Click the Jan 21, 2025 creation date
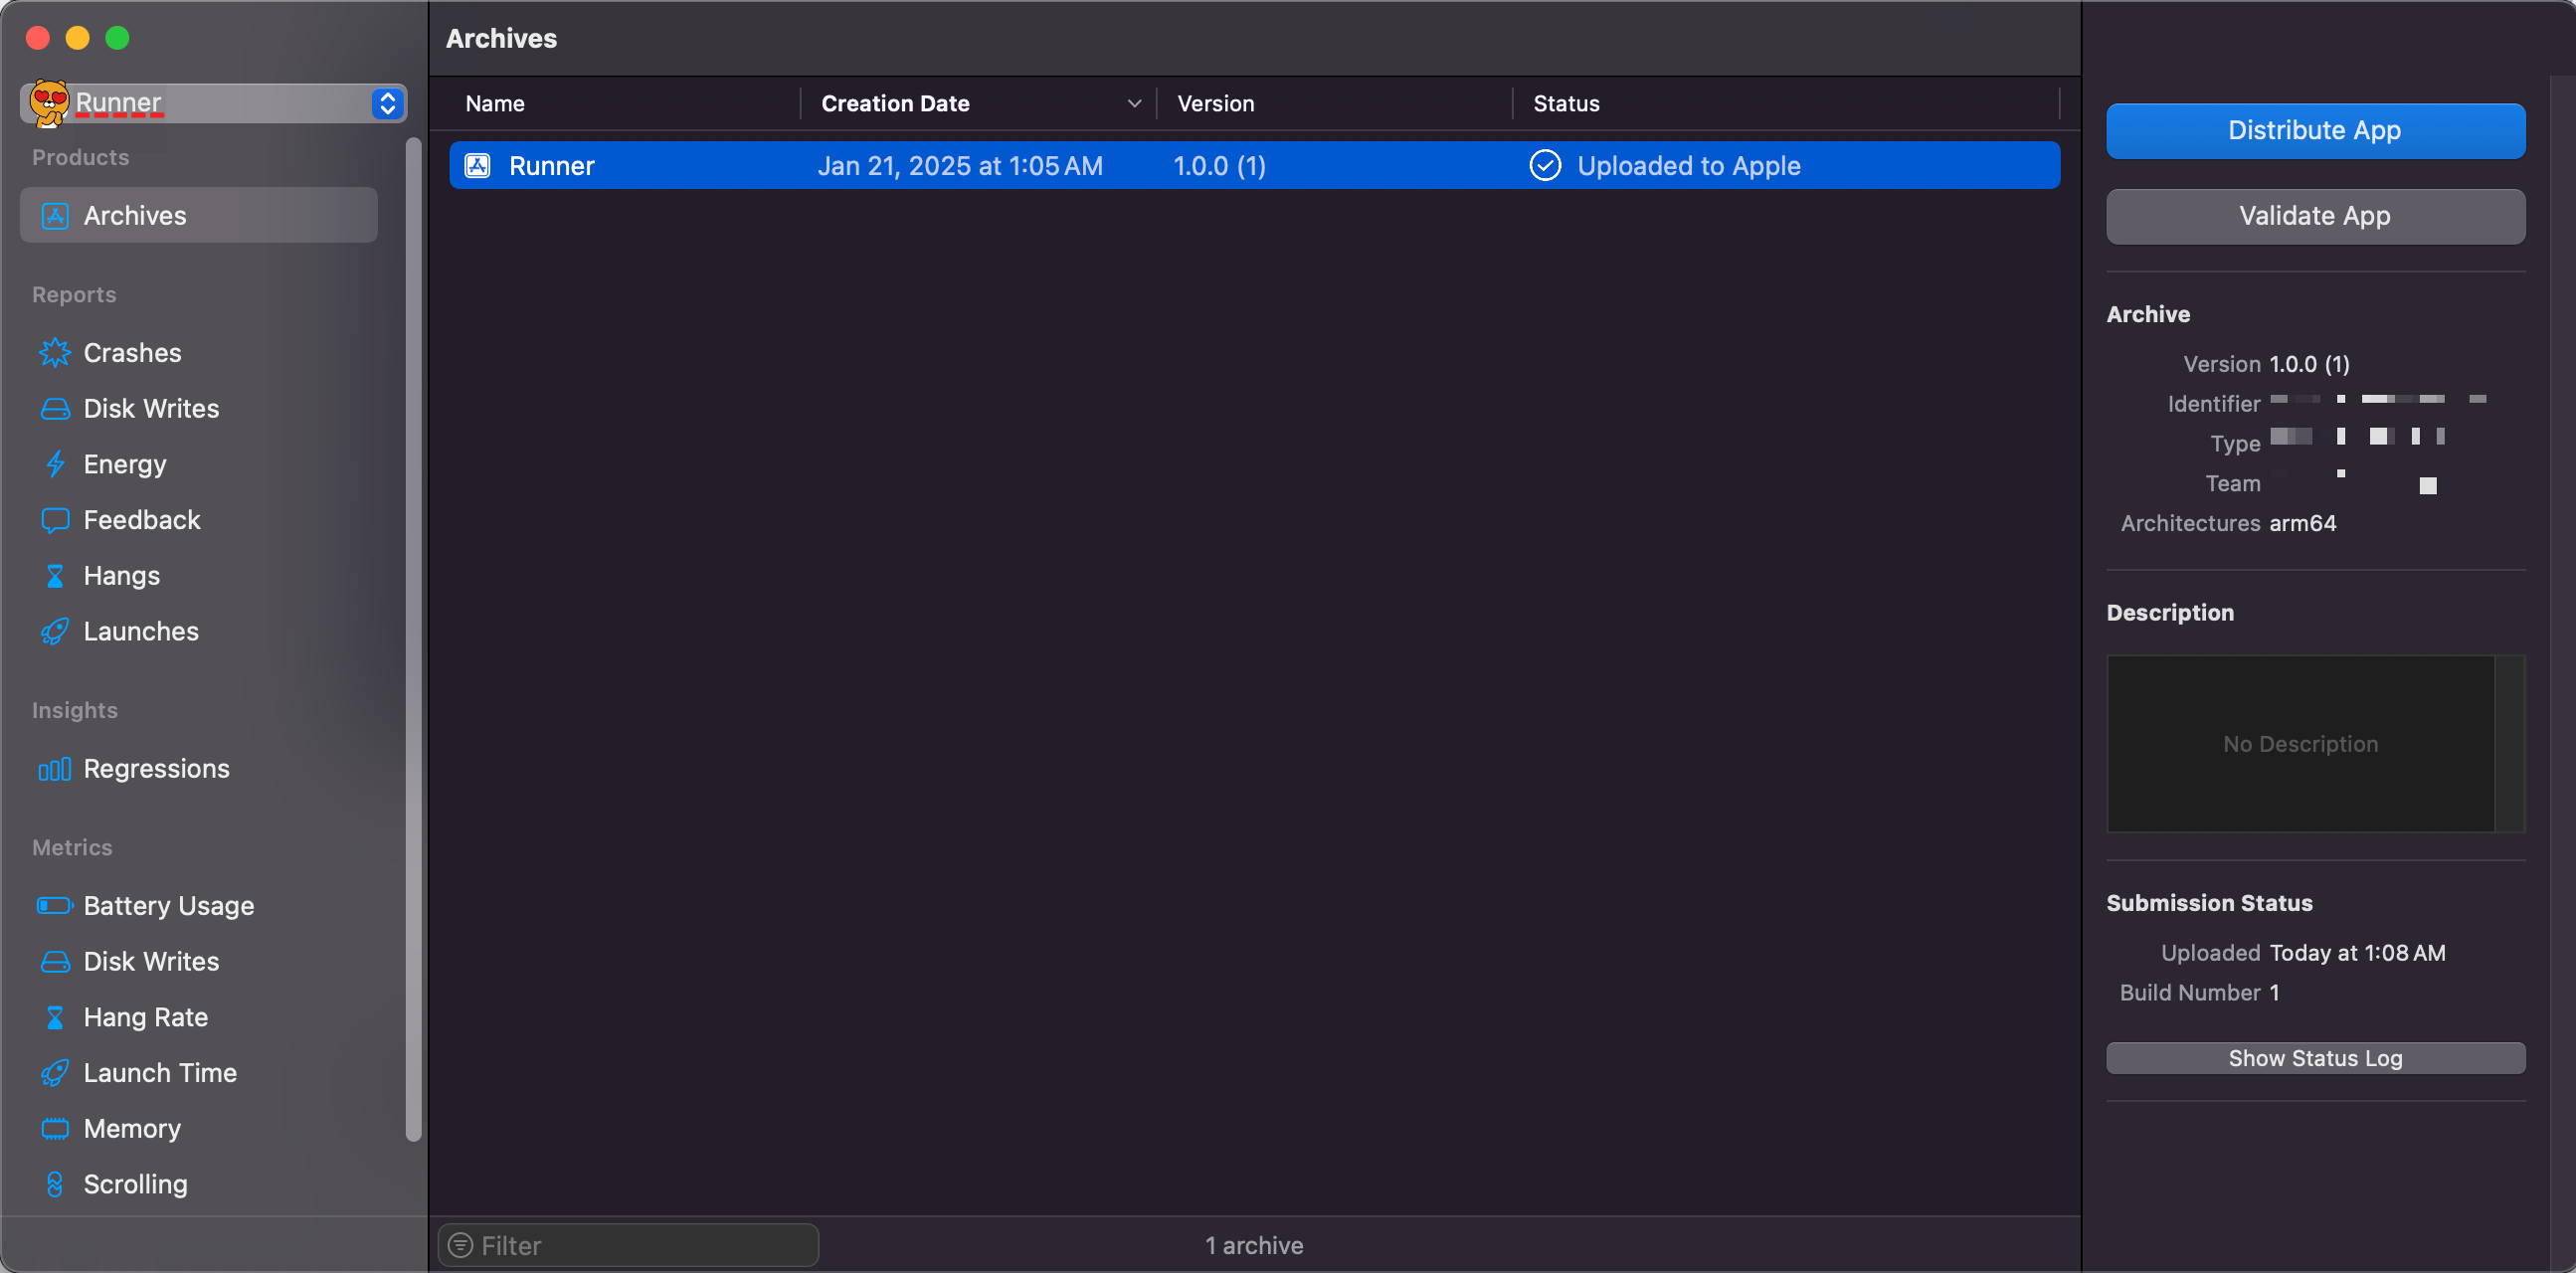 point(960,166)
